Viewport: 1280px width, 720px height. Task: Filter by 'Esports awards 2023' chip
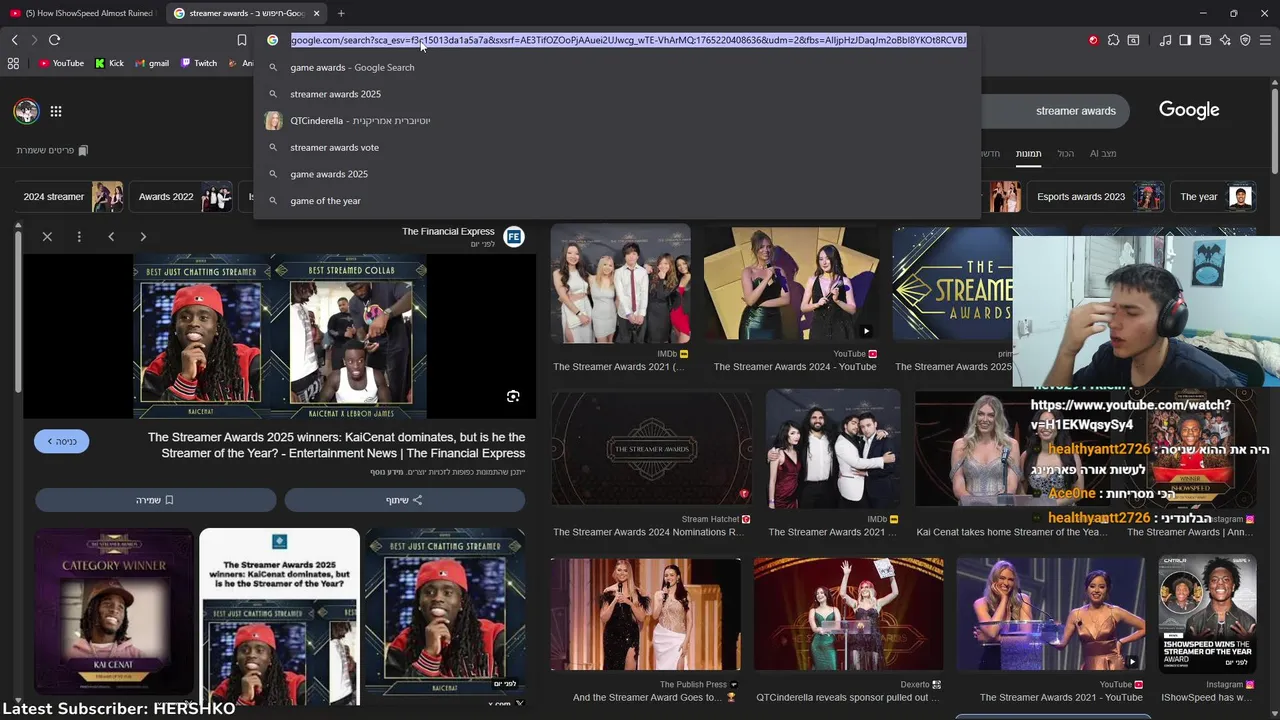coord(1096,197)
